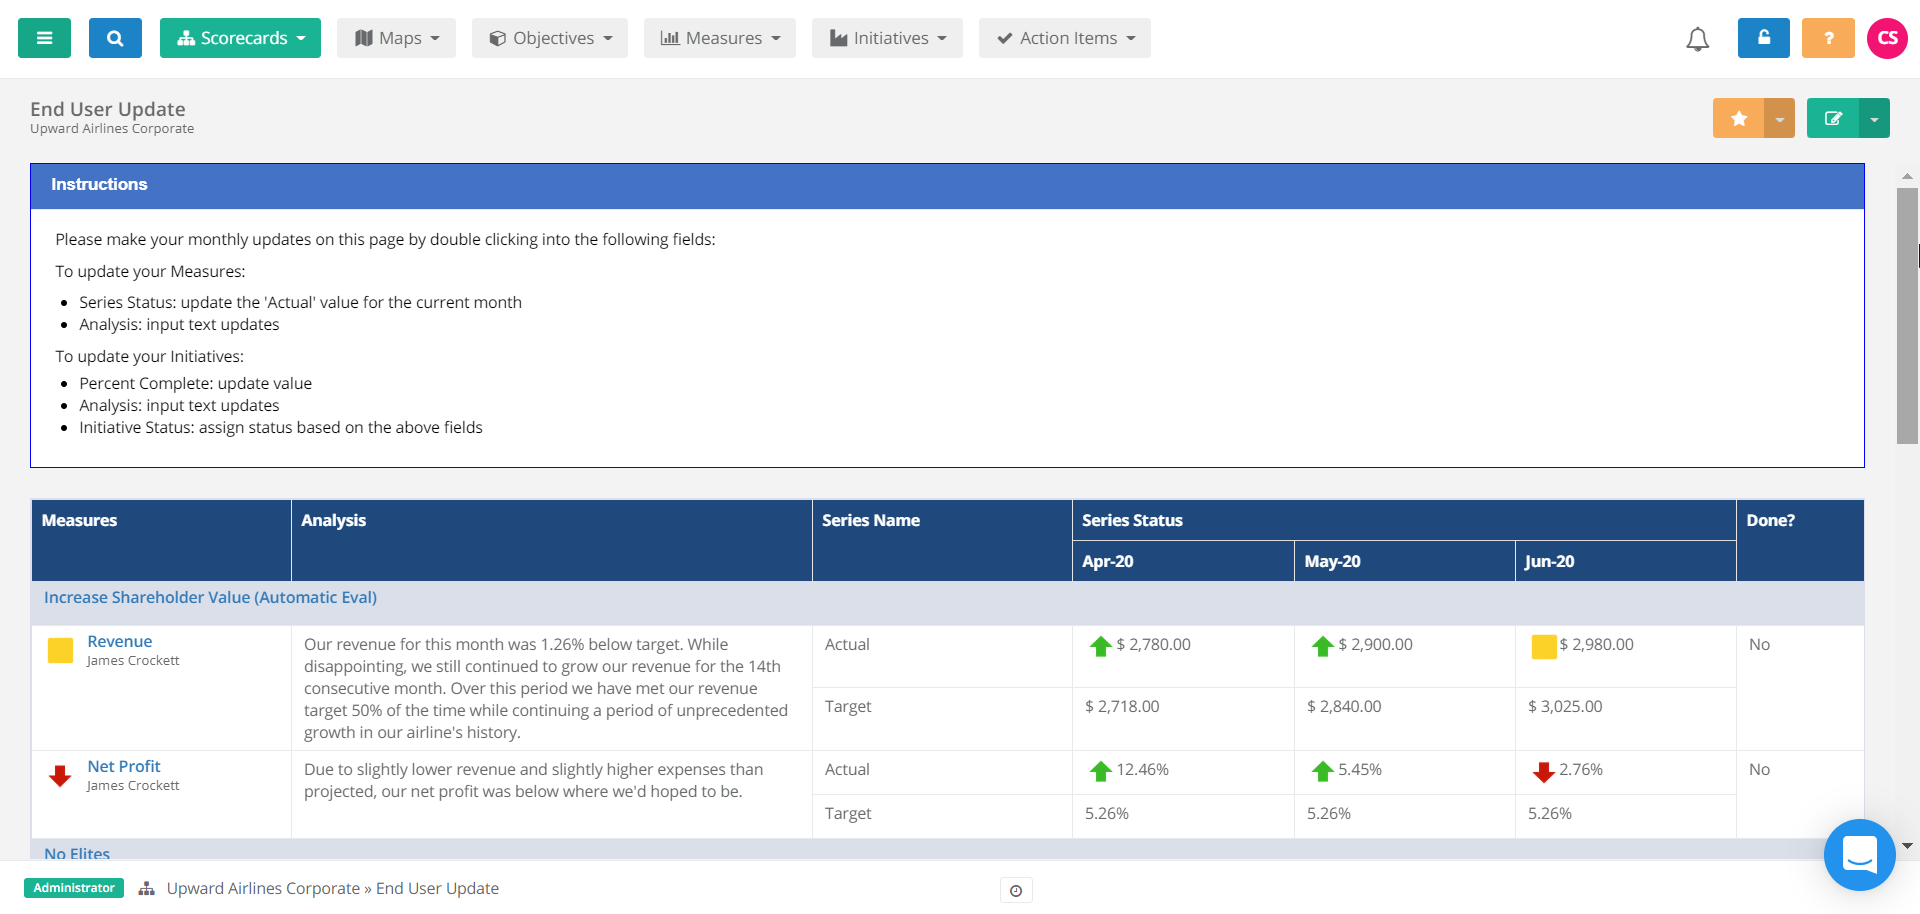Viewport: 1920px width, 914px height.
Task: Click the blue unlock icon
Action: click(x=1763, y=37)
